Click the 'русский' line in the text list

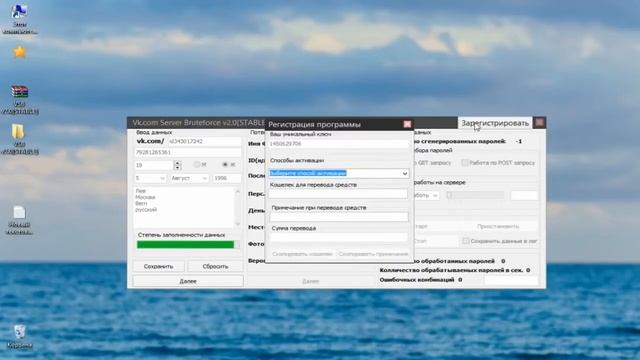tap(146, 209)
